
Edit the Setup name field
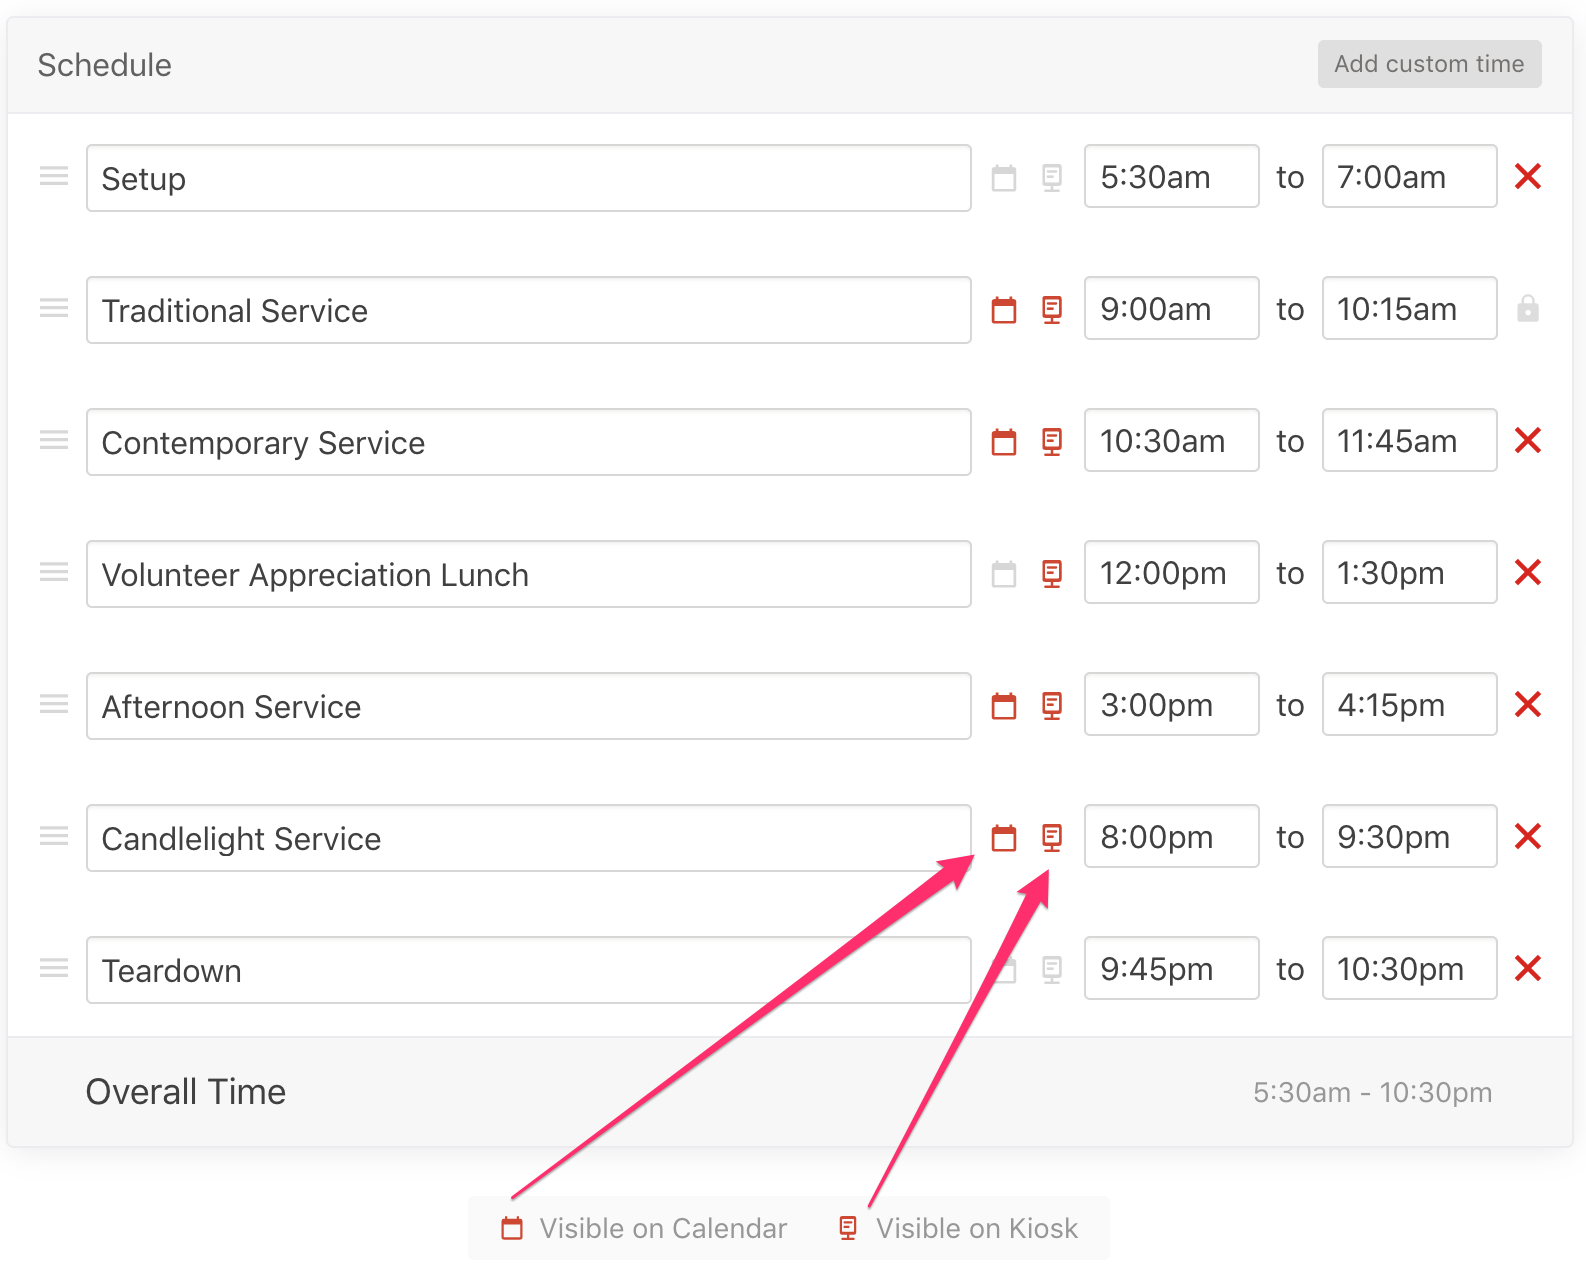point(529,178)
